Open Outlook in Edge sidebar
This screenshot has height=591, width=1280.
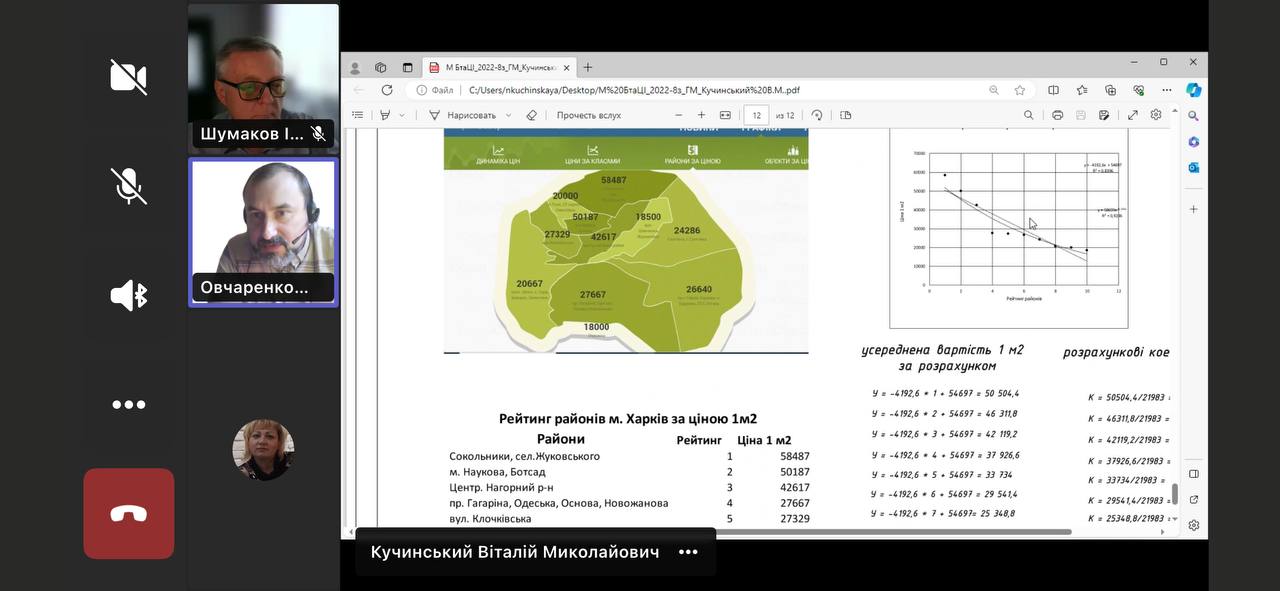[1193, 168]
